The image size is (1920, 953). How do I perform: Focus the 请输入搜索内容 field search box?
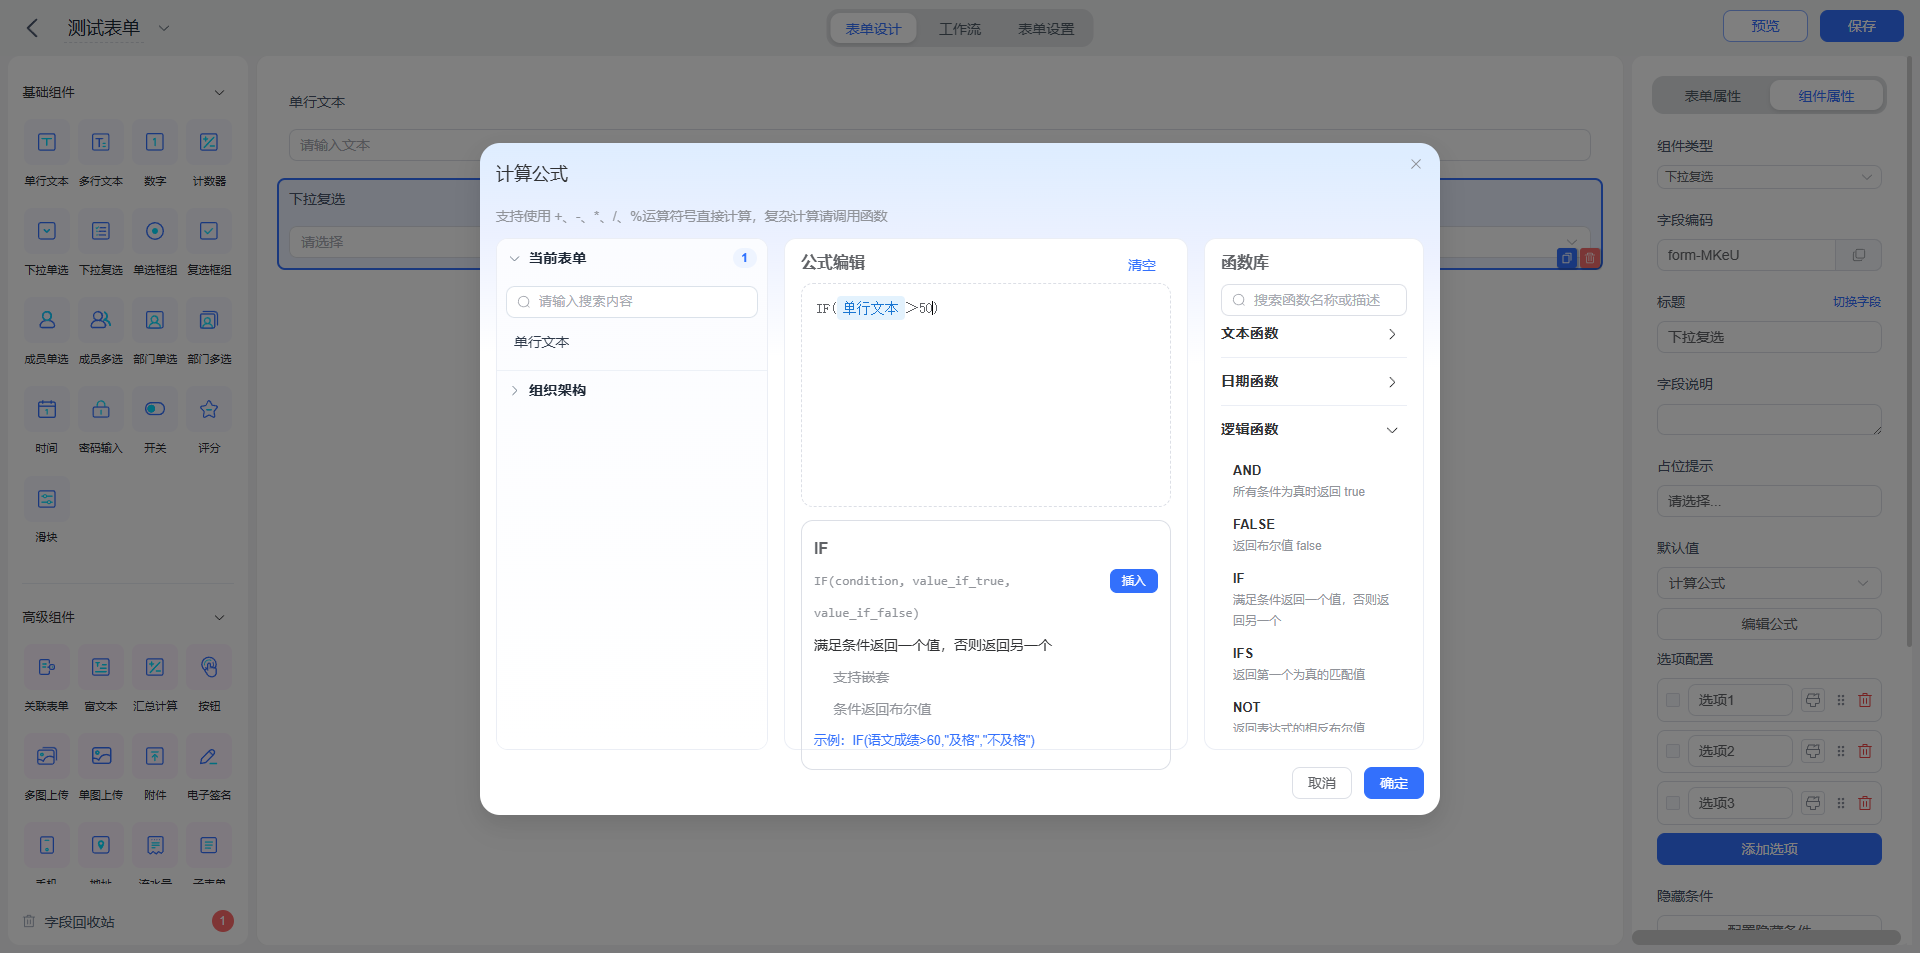click(x=632, y=302)
